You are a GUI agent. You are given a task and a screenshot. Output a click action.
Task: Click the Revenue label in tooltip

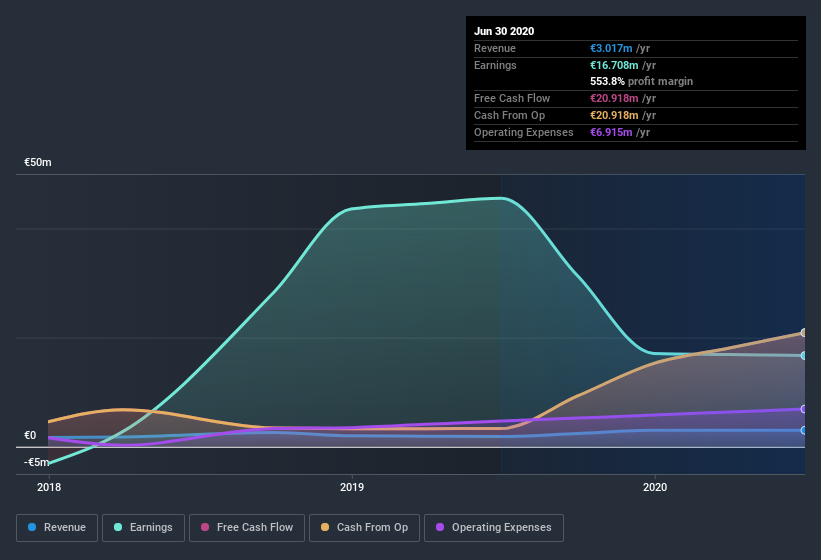point(495,48)
